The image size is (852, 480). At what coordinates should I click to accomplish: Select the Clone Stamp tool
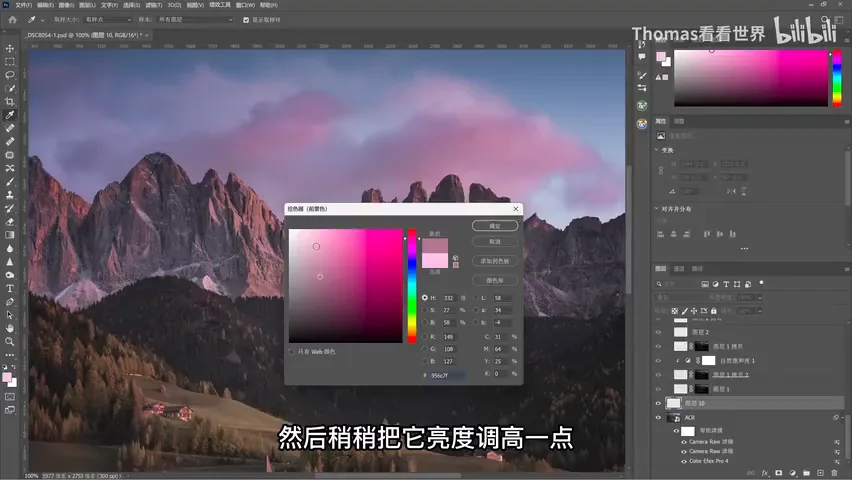coord(10,195)
